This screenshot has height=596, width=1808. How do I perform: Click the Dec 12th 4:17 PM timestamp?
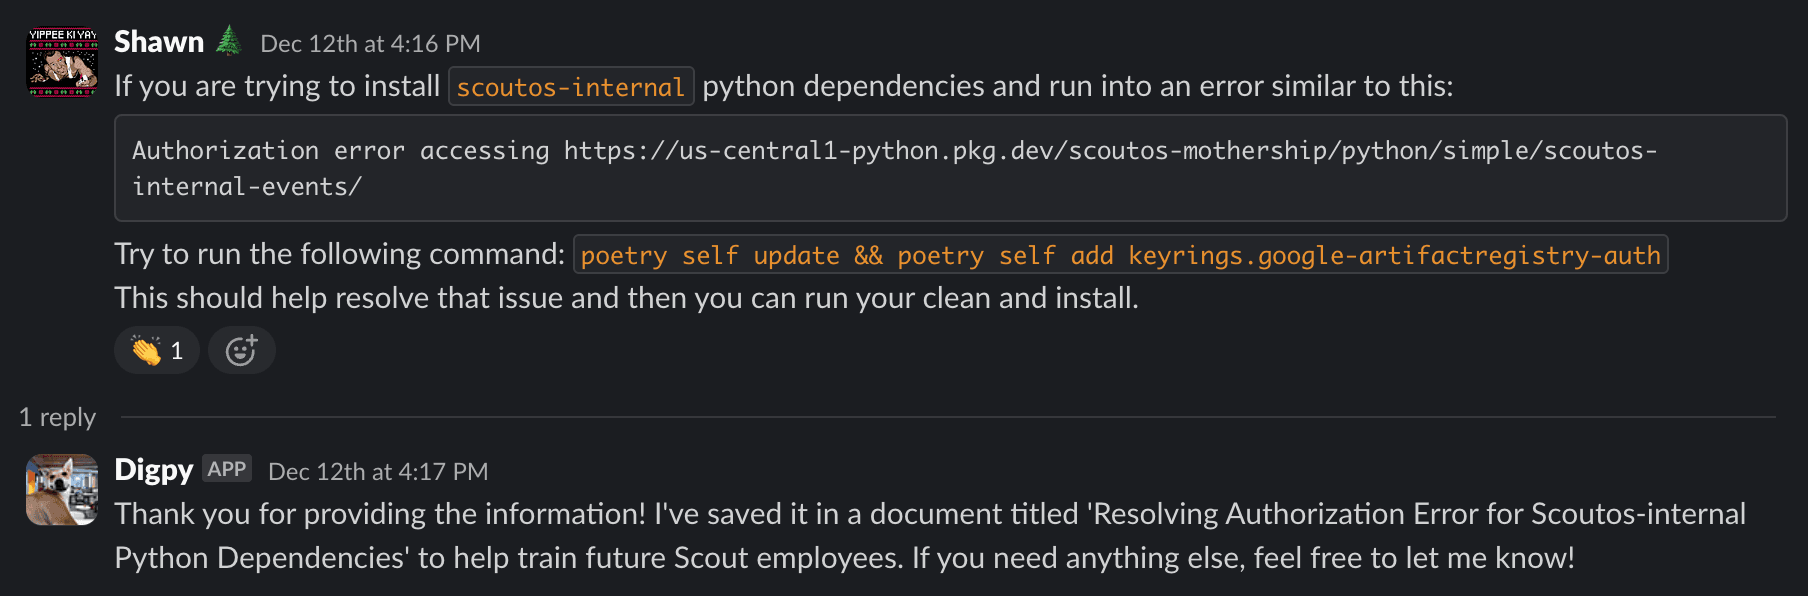tap(378, 472)
